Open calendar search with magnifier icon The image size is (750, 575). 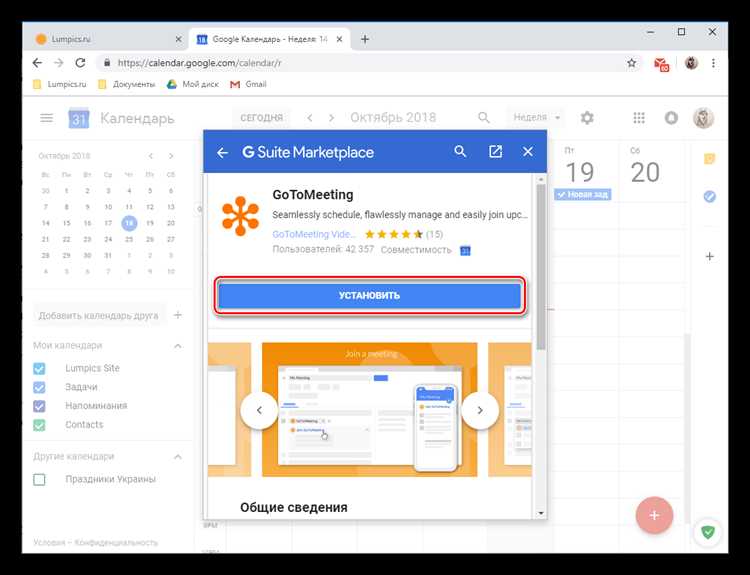[x=484, y=118]
